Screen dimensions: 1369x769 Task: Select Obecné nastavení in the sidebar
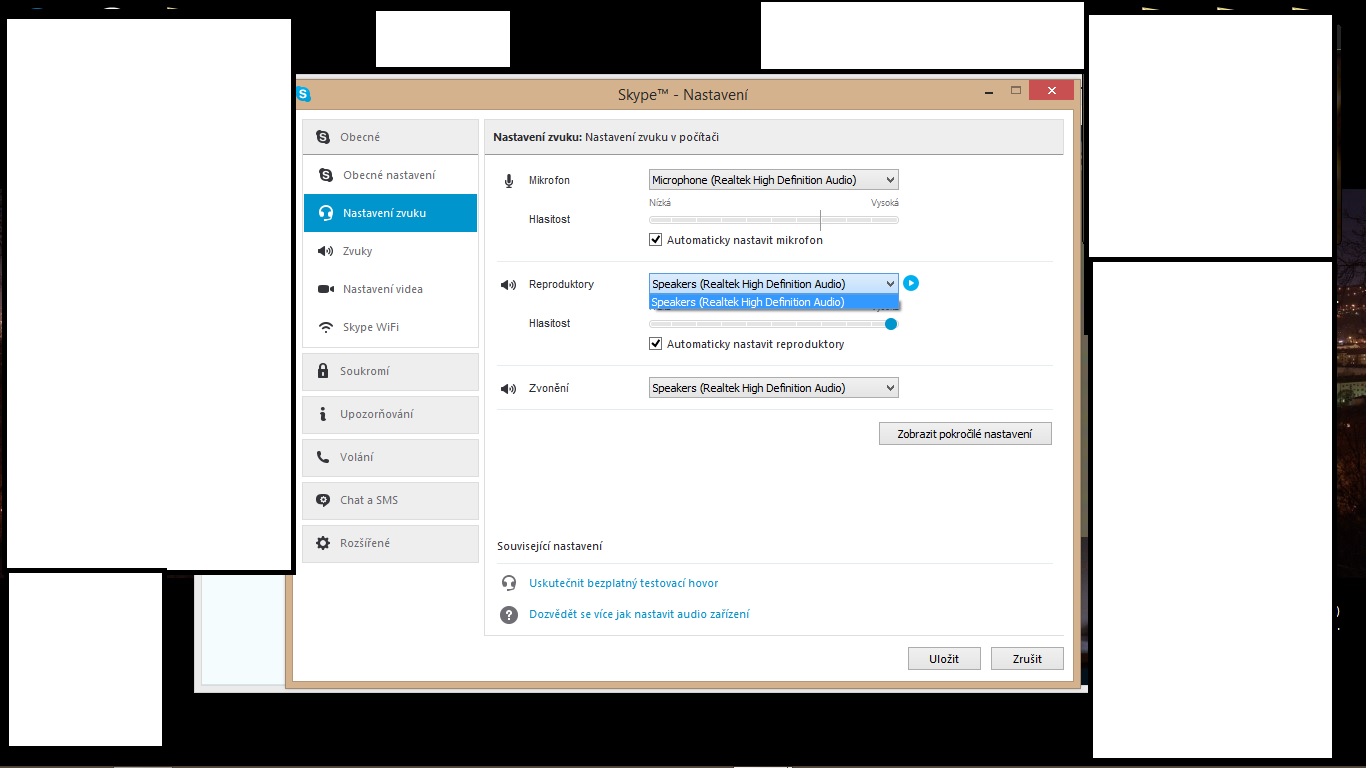point(391,175)
